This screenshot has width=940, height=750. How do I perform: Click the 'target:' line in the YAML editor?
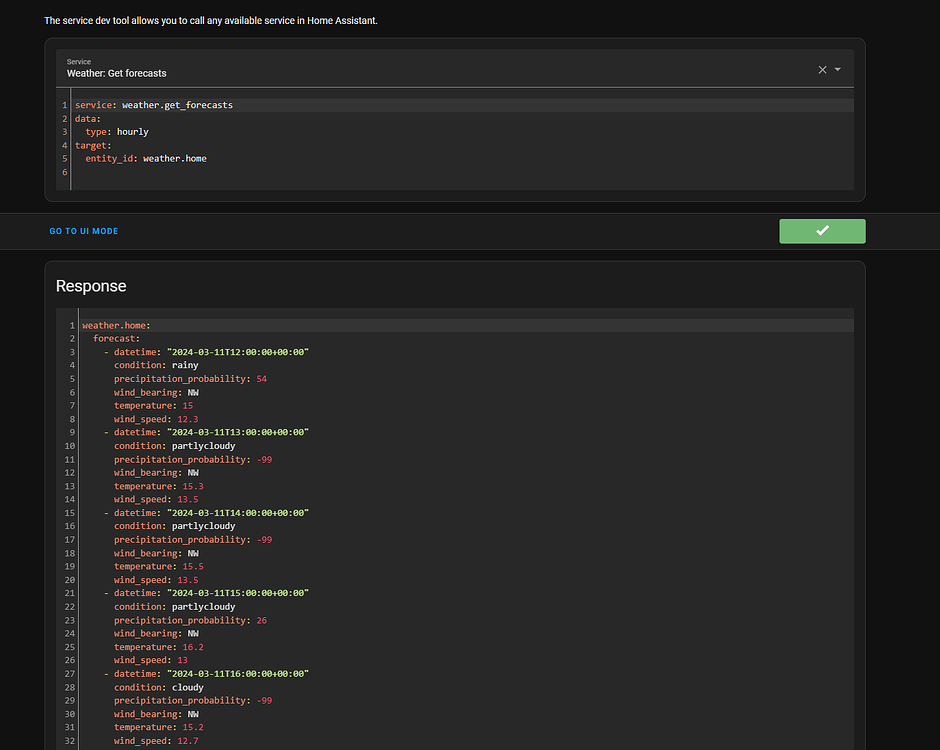pos(92,145)
